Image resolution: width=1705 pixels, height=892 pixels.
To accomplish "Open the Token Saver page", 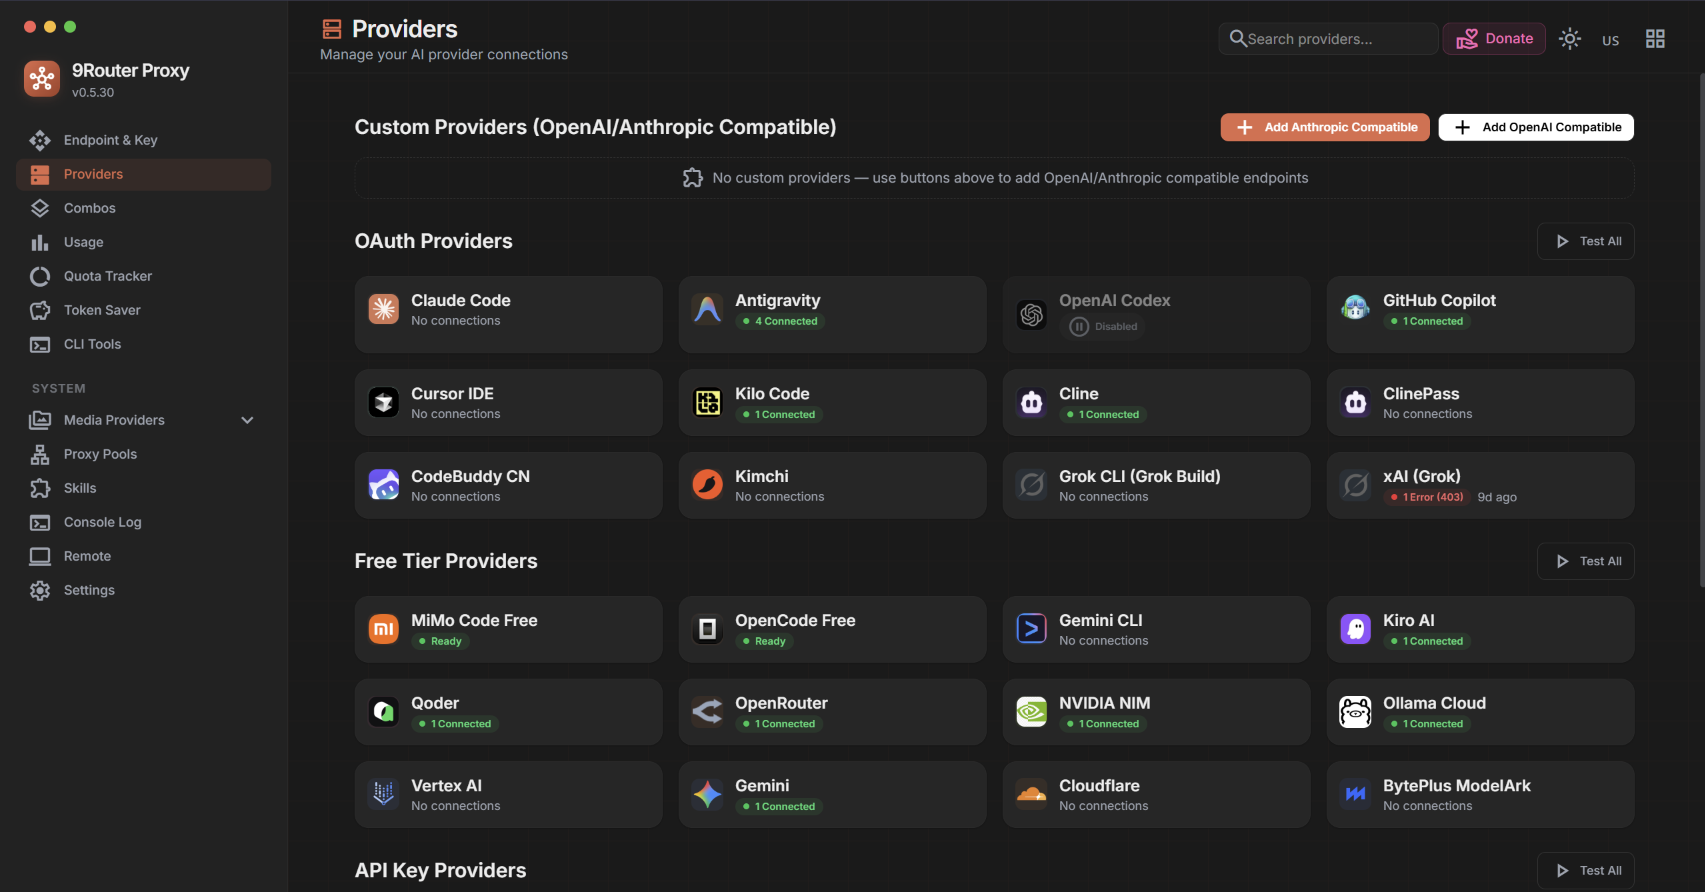I will (x=144, y=310).
